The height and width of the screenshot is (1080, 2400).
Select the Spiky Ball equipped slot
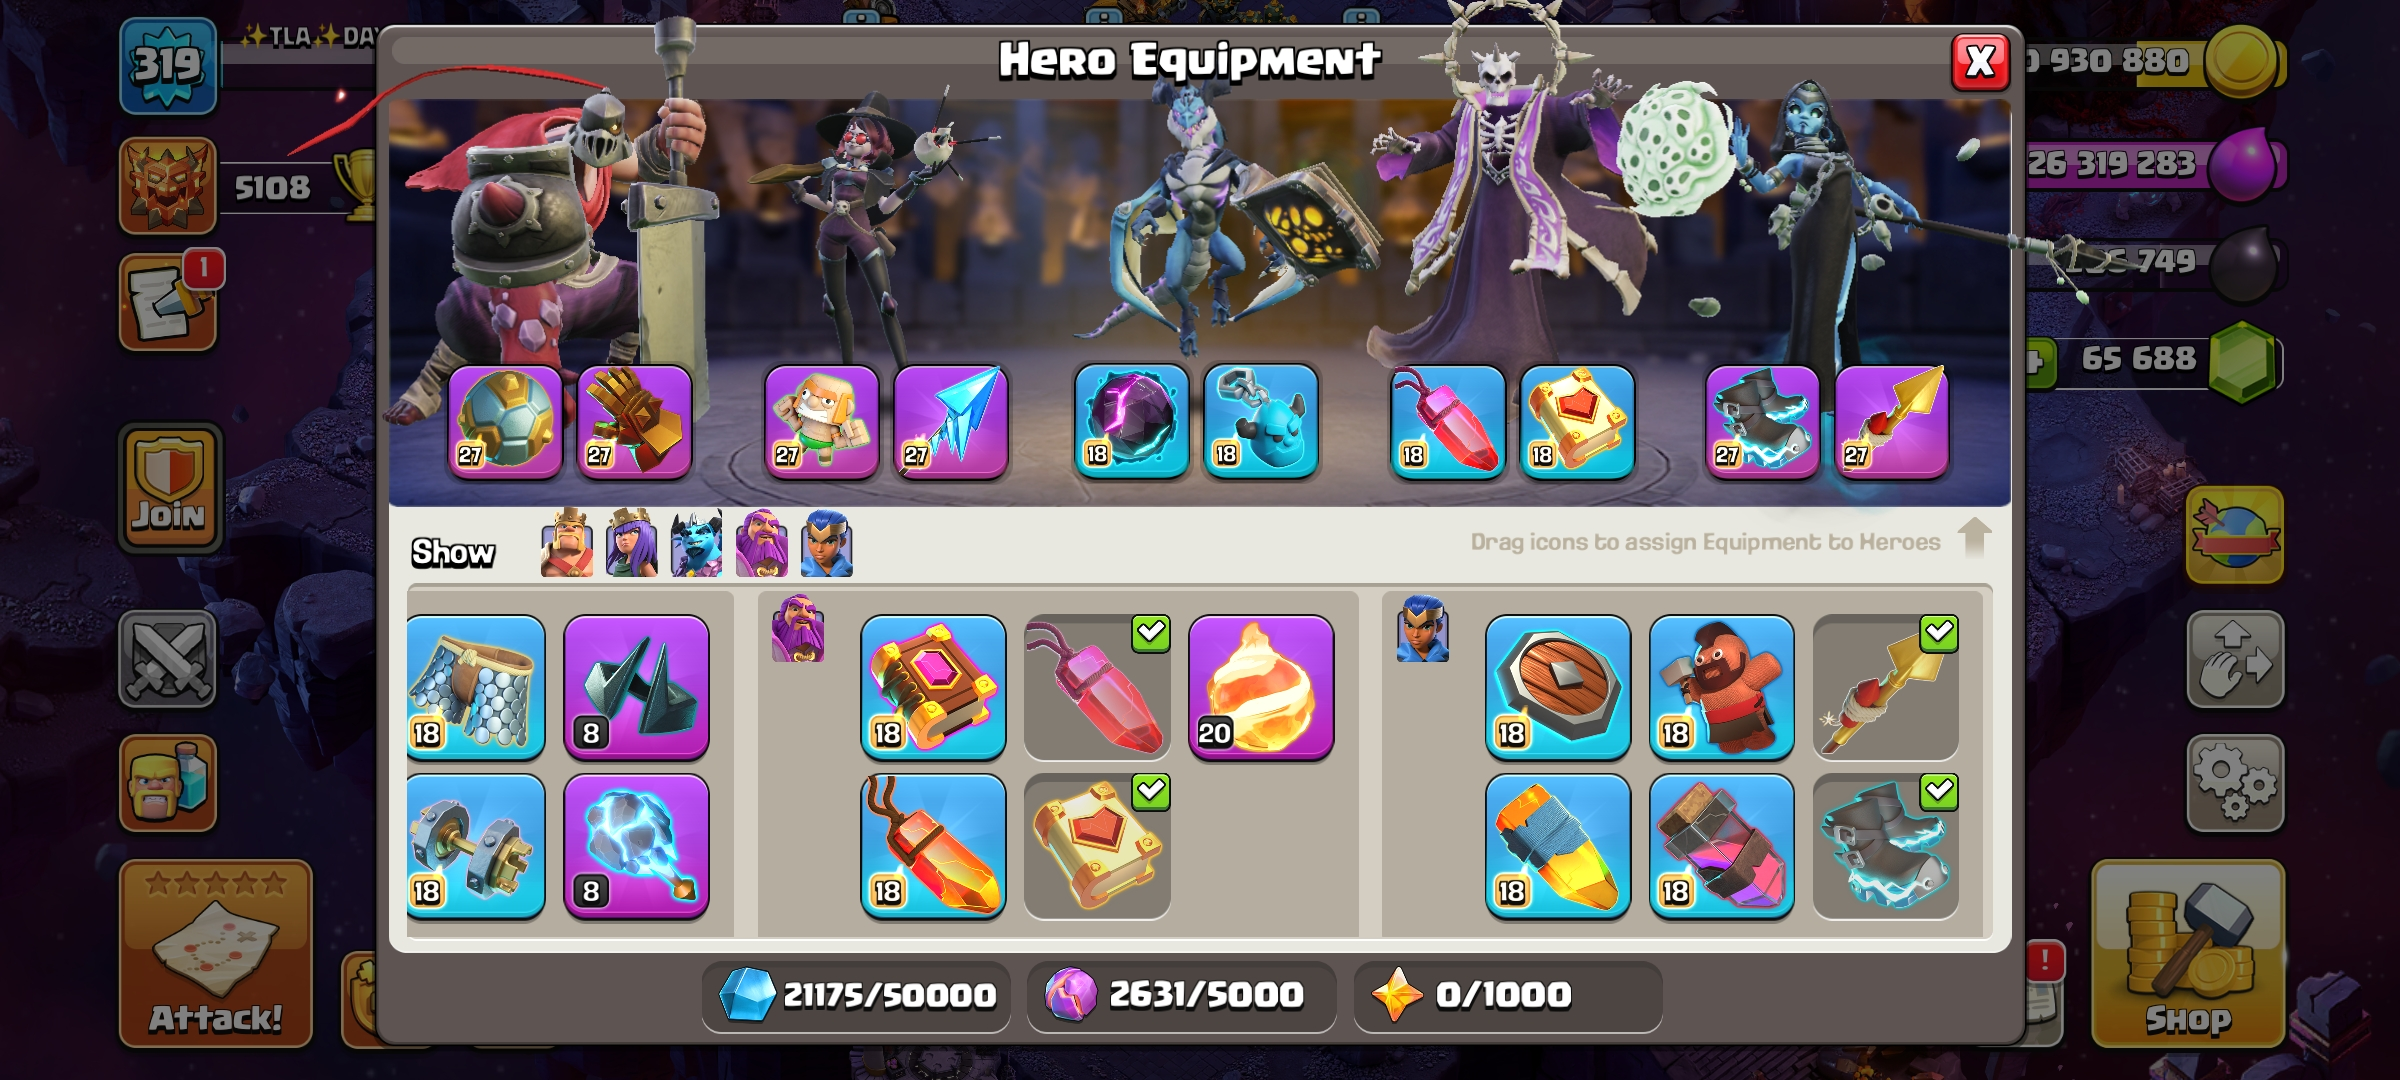click(505, 422)
